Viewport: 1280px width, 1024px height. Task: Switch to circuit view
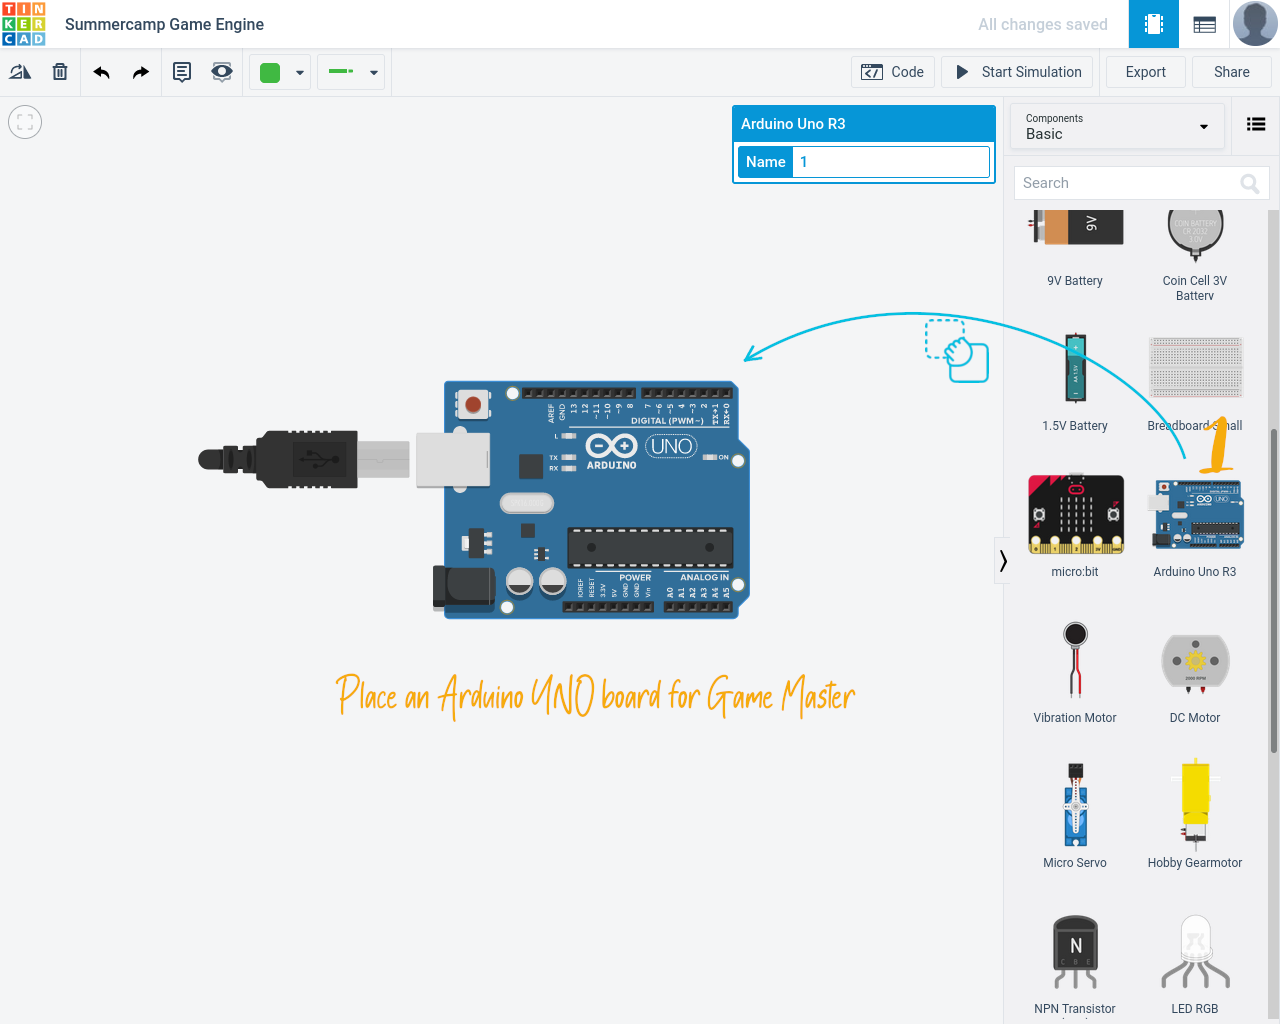tap(1154, 24)
